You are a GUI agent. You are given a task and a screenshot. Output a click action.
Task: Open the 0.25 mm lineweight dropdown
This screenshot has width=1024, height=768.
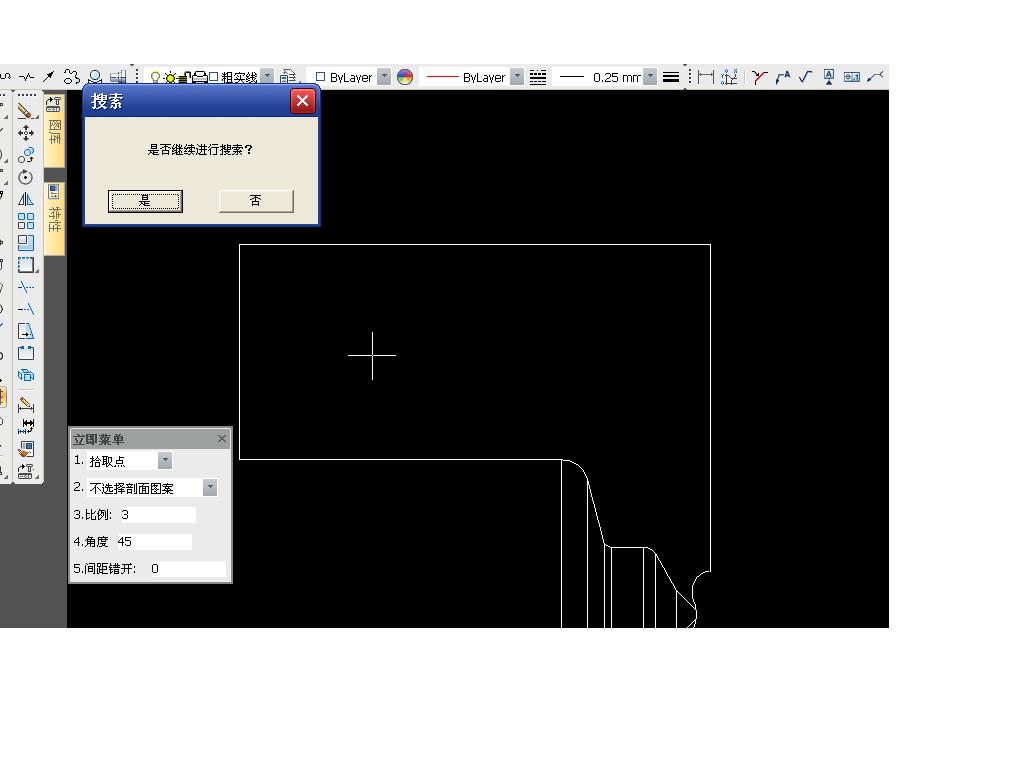coord(650,76)
